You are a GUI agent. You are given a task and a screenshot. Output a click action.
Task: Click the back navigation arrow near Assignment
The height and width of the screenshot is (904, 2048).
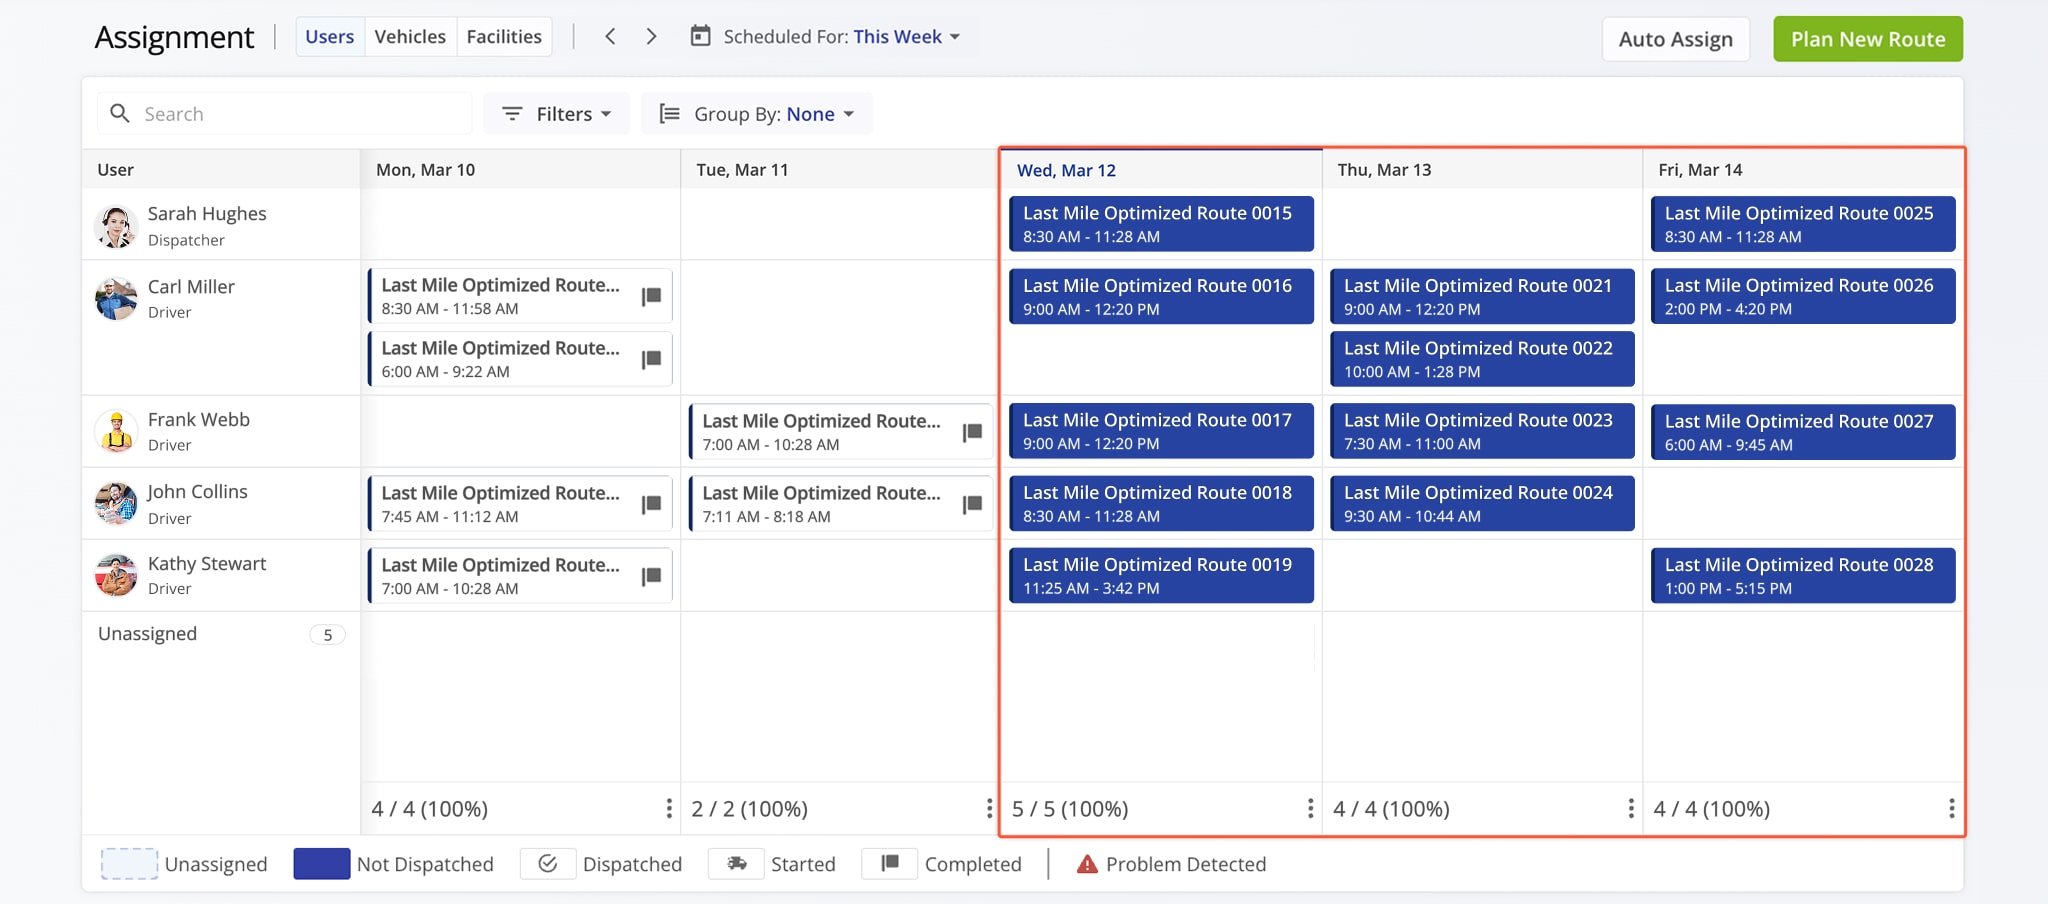610,36
